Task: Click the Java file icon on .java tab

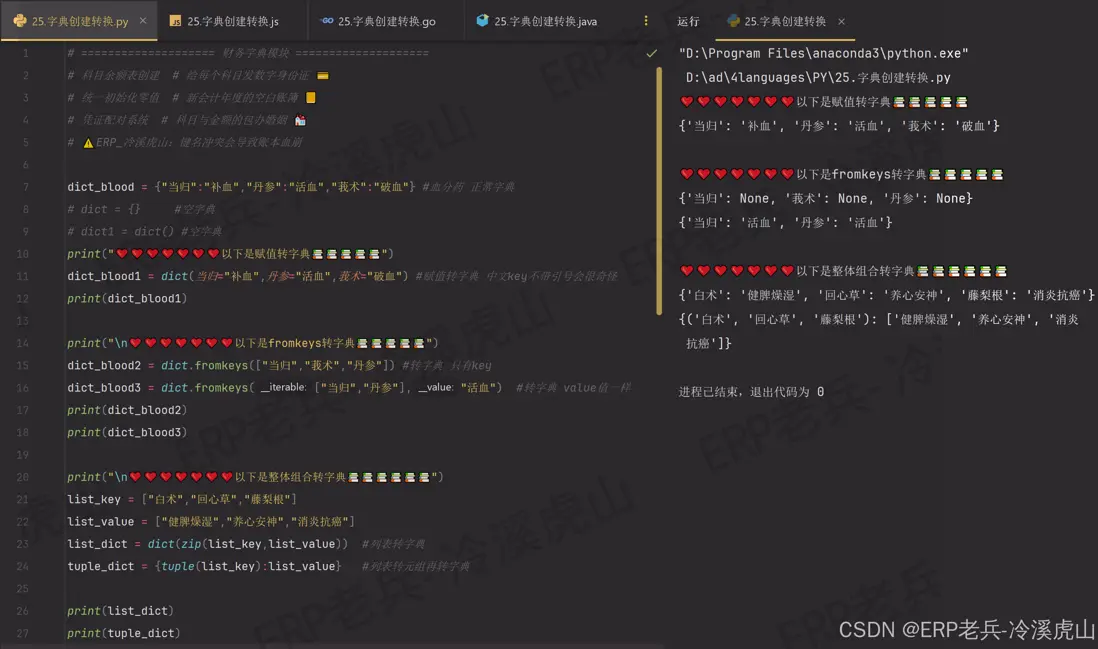Action: (x=482, y=20)
